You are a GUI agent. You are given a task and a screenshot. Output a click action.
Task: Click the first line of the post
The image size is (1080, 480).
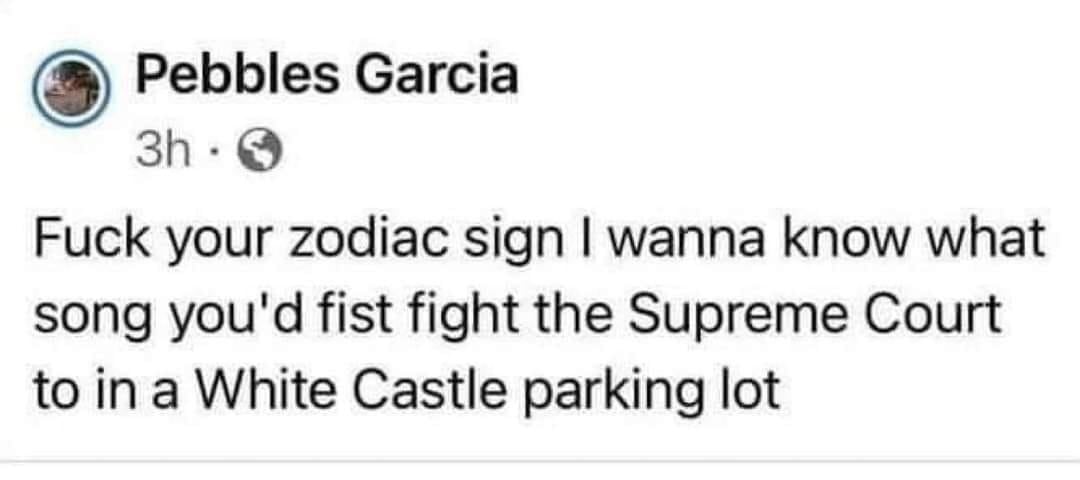click(x=540, y=244)
